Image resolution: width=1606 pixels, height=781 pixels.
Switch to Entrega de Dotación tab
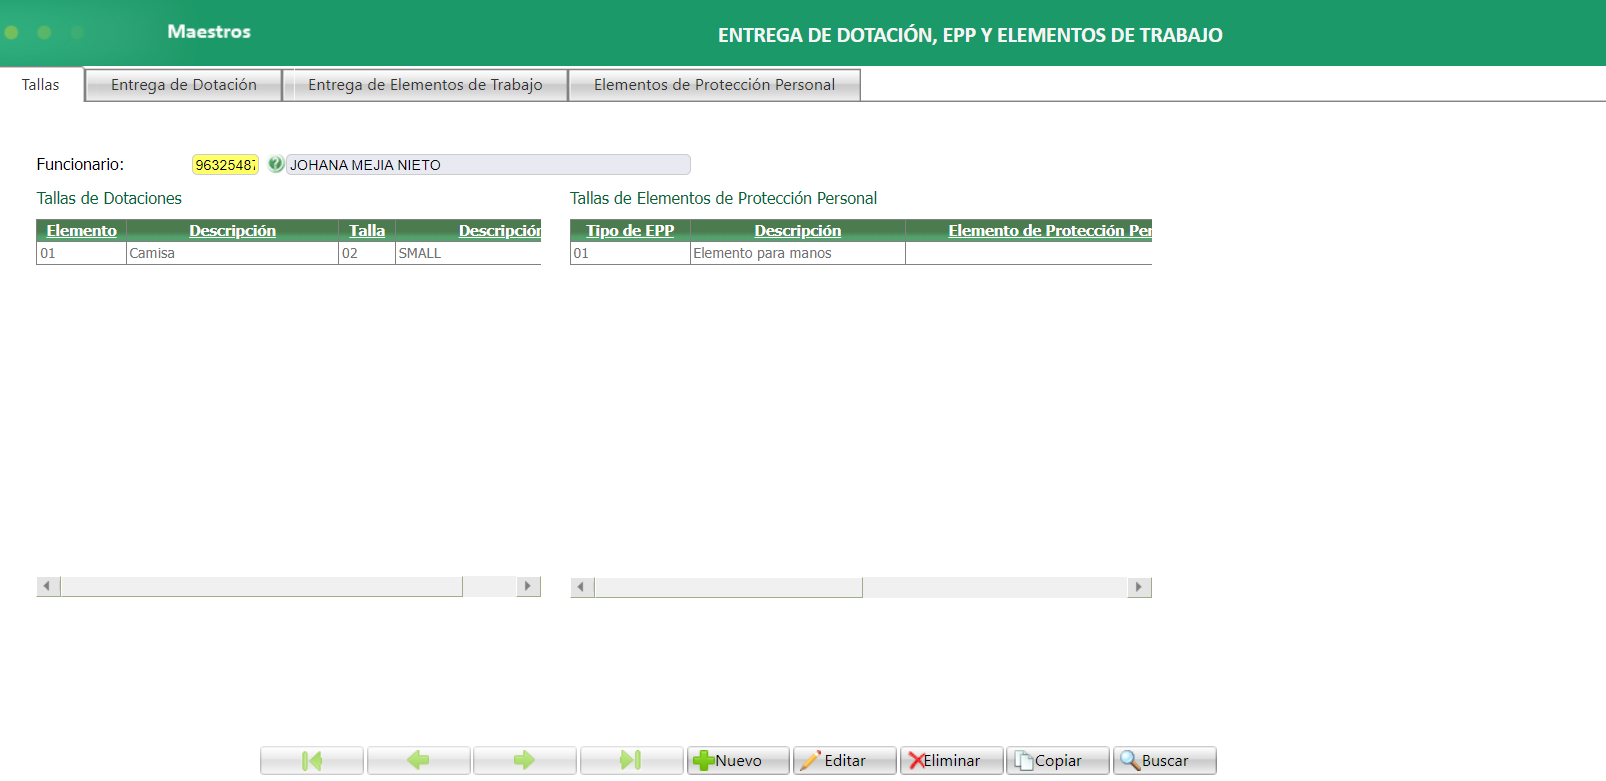[184, 85]
